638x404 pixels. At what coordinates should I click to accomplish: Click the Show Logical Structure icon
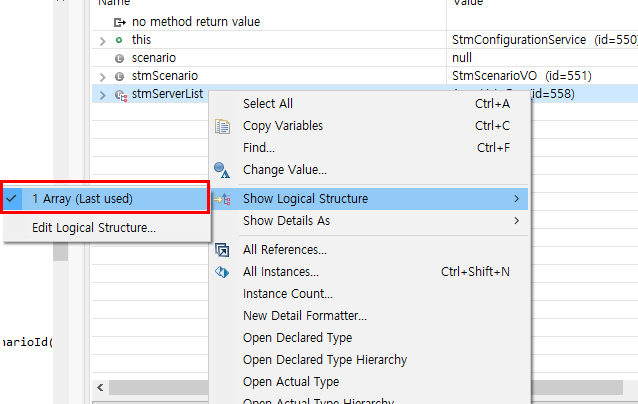(222, 199)
